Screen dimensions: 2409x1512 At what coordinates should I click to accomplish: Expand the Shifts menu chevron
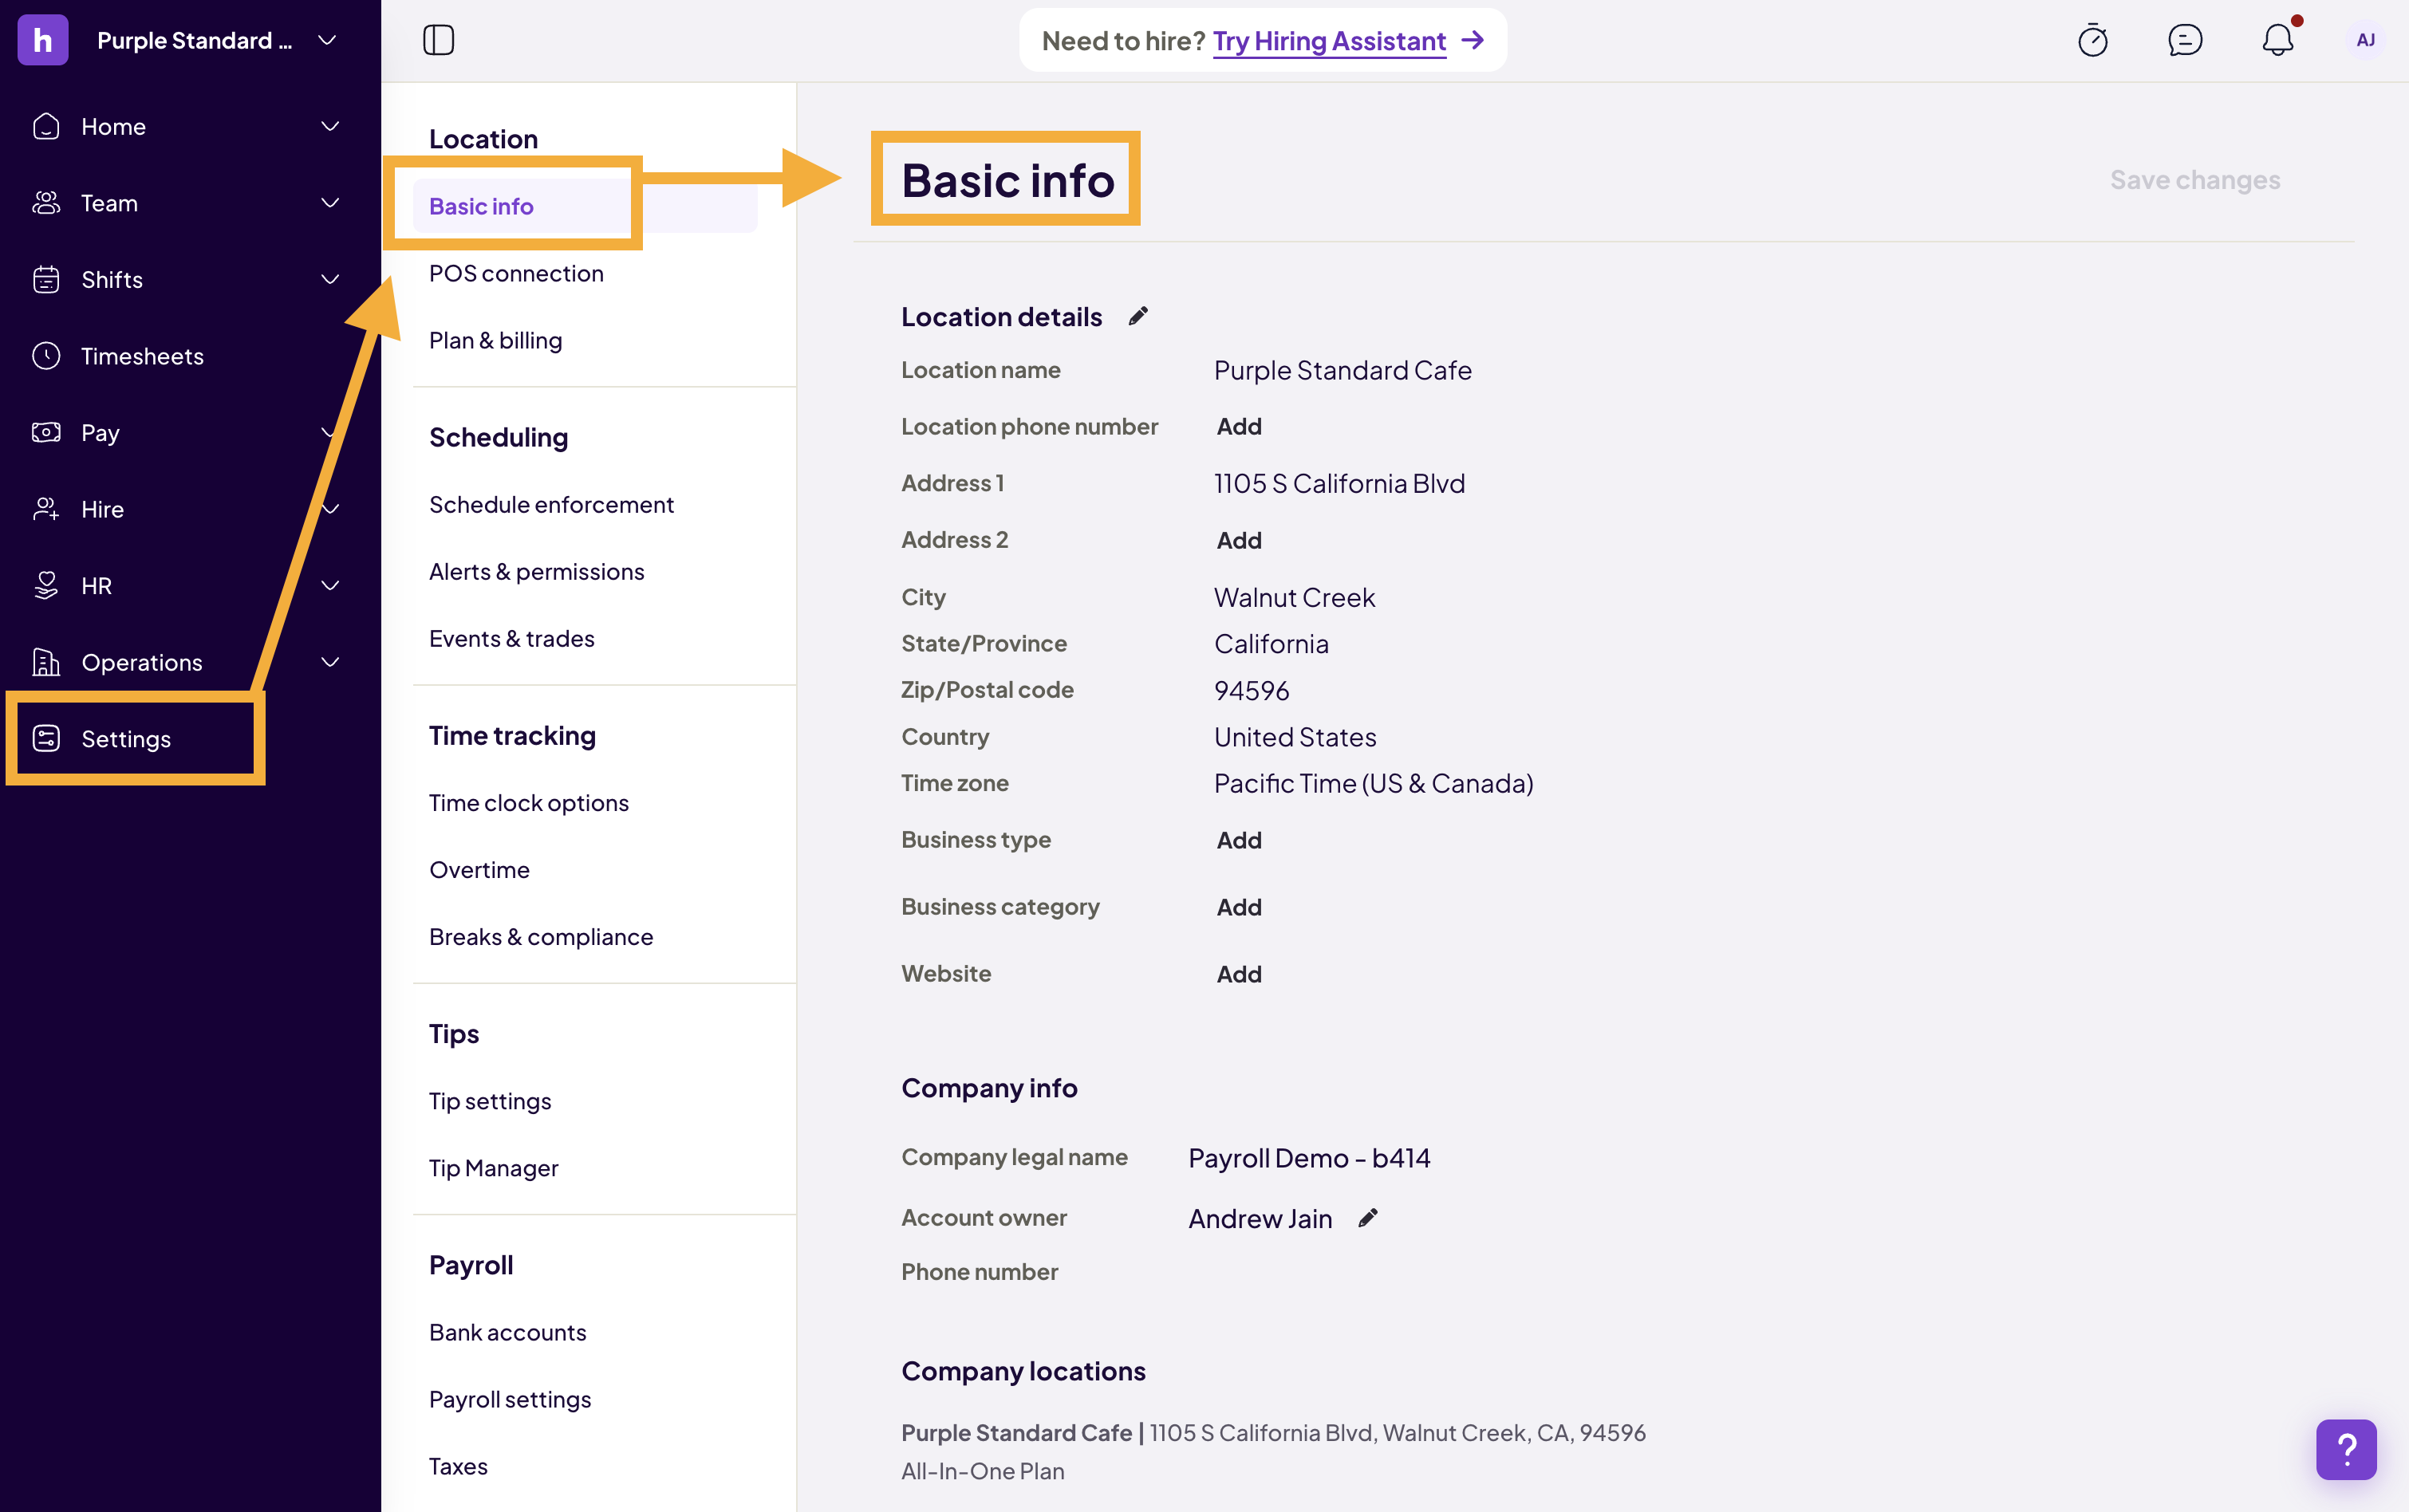point(330,279)
